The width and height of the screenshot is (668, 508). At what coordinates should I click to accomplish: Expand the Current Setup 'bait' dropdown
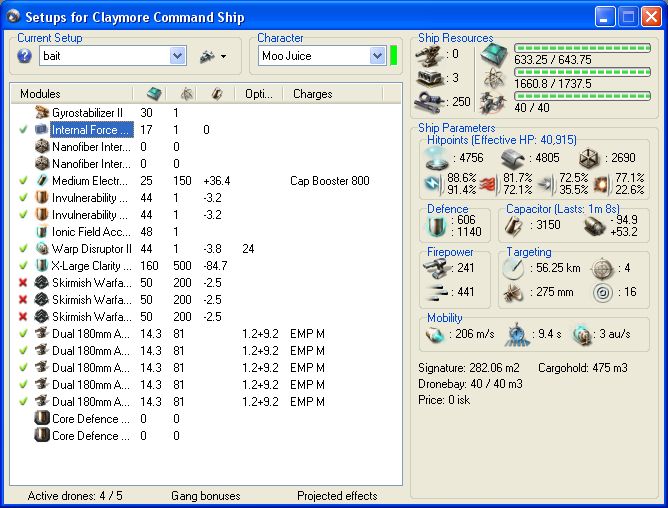click(177, 56)
